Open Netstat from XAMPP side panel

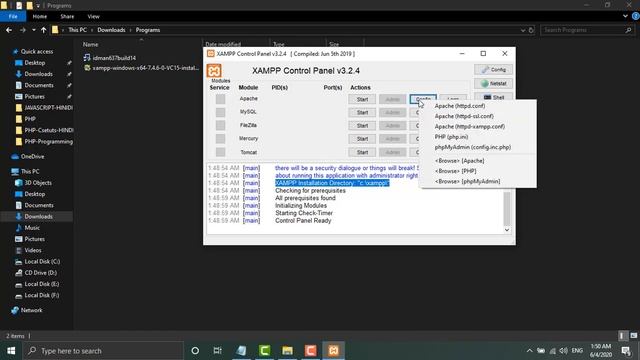(493, 83)
